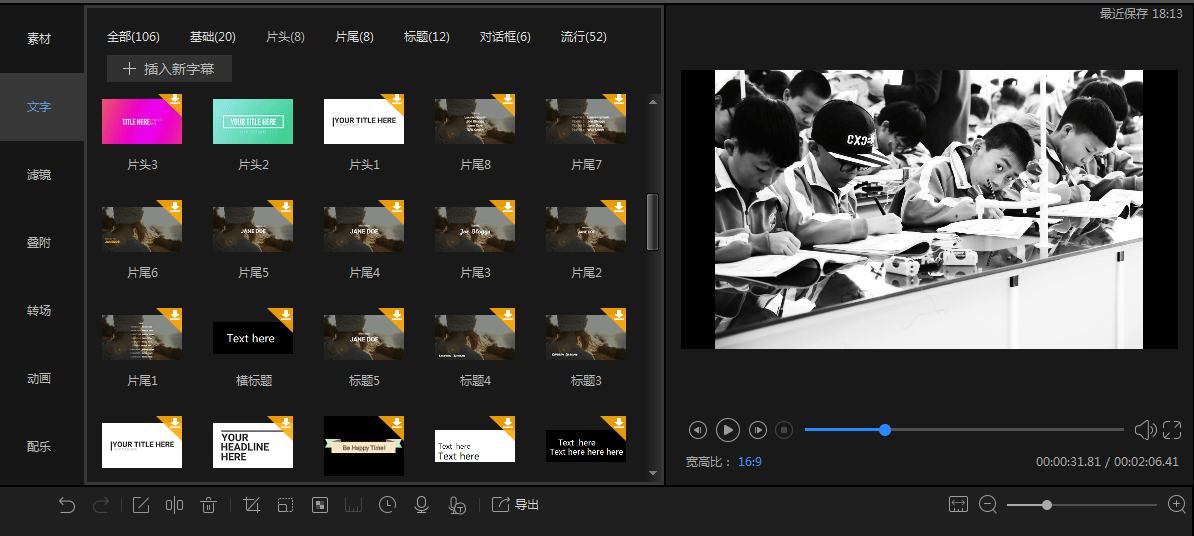Image resolution: width=1194 pixels, height=536 pixels.
Task: Open the 16:9 aspect ratio selector
Action: pyautogui.click(x=749, y=462)
